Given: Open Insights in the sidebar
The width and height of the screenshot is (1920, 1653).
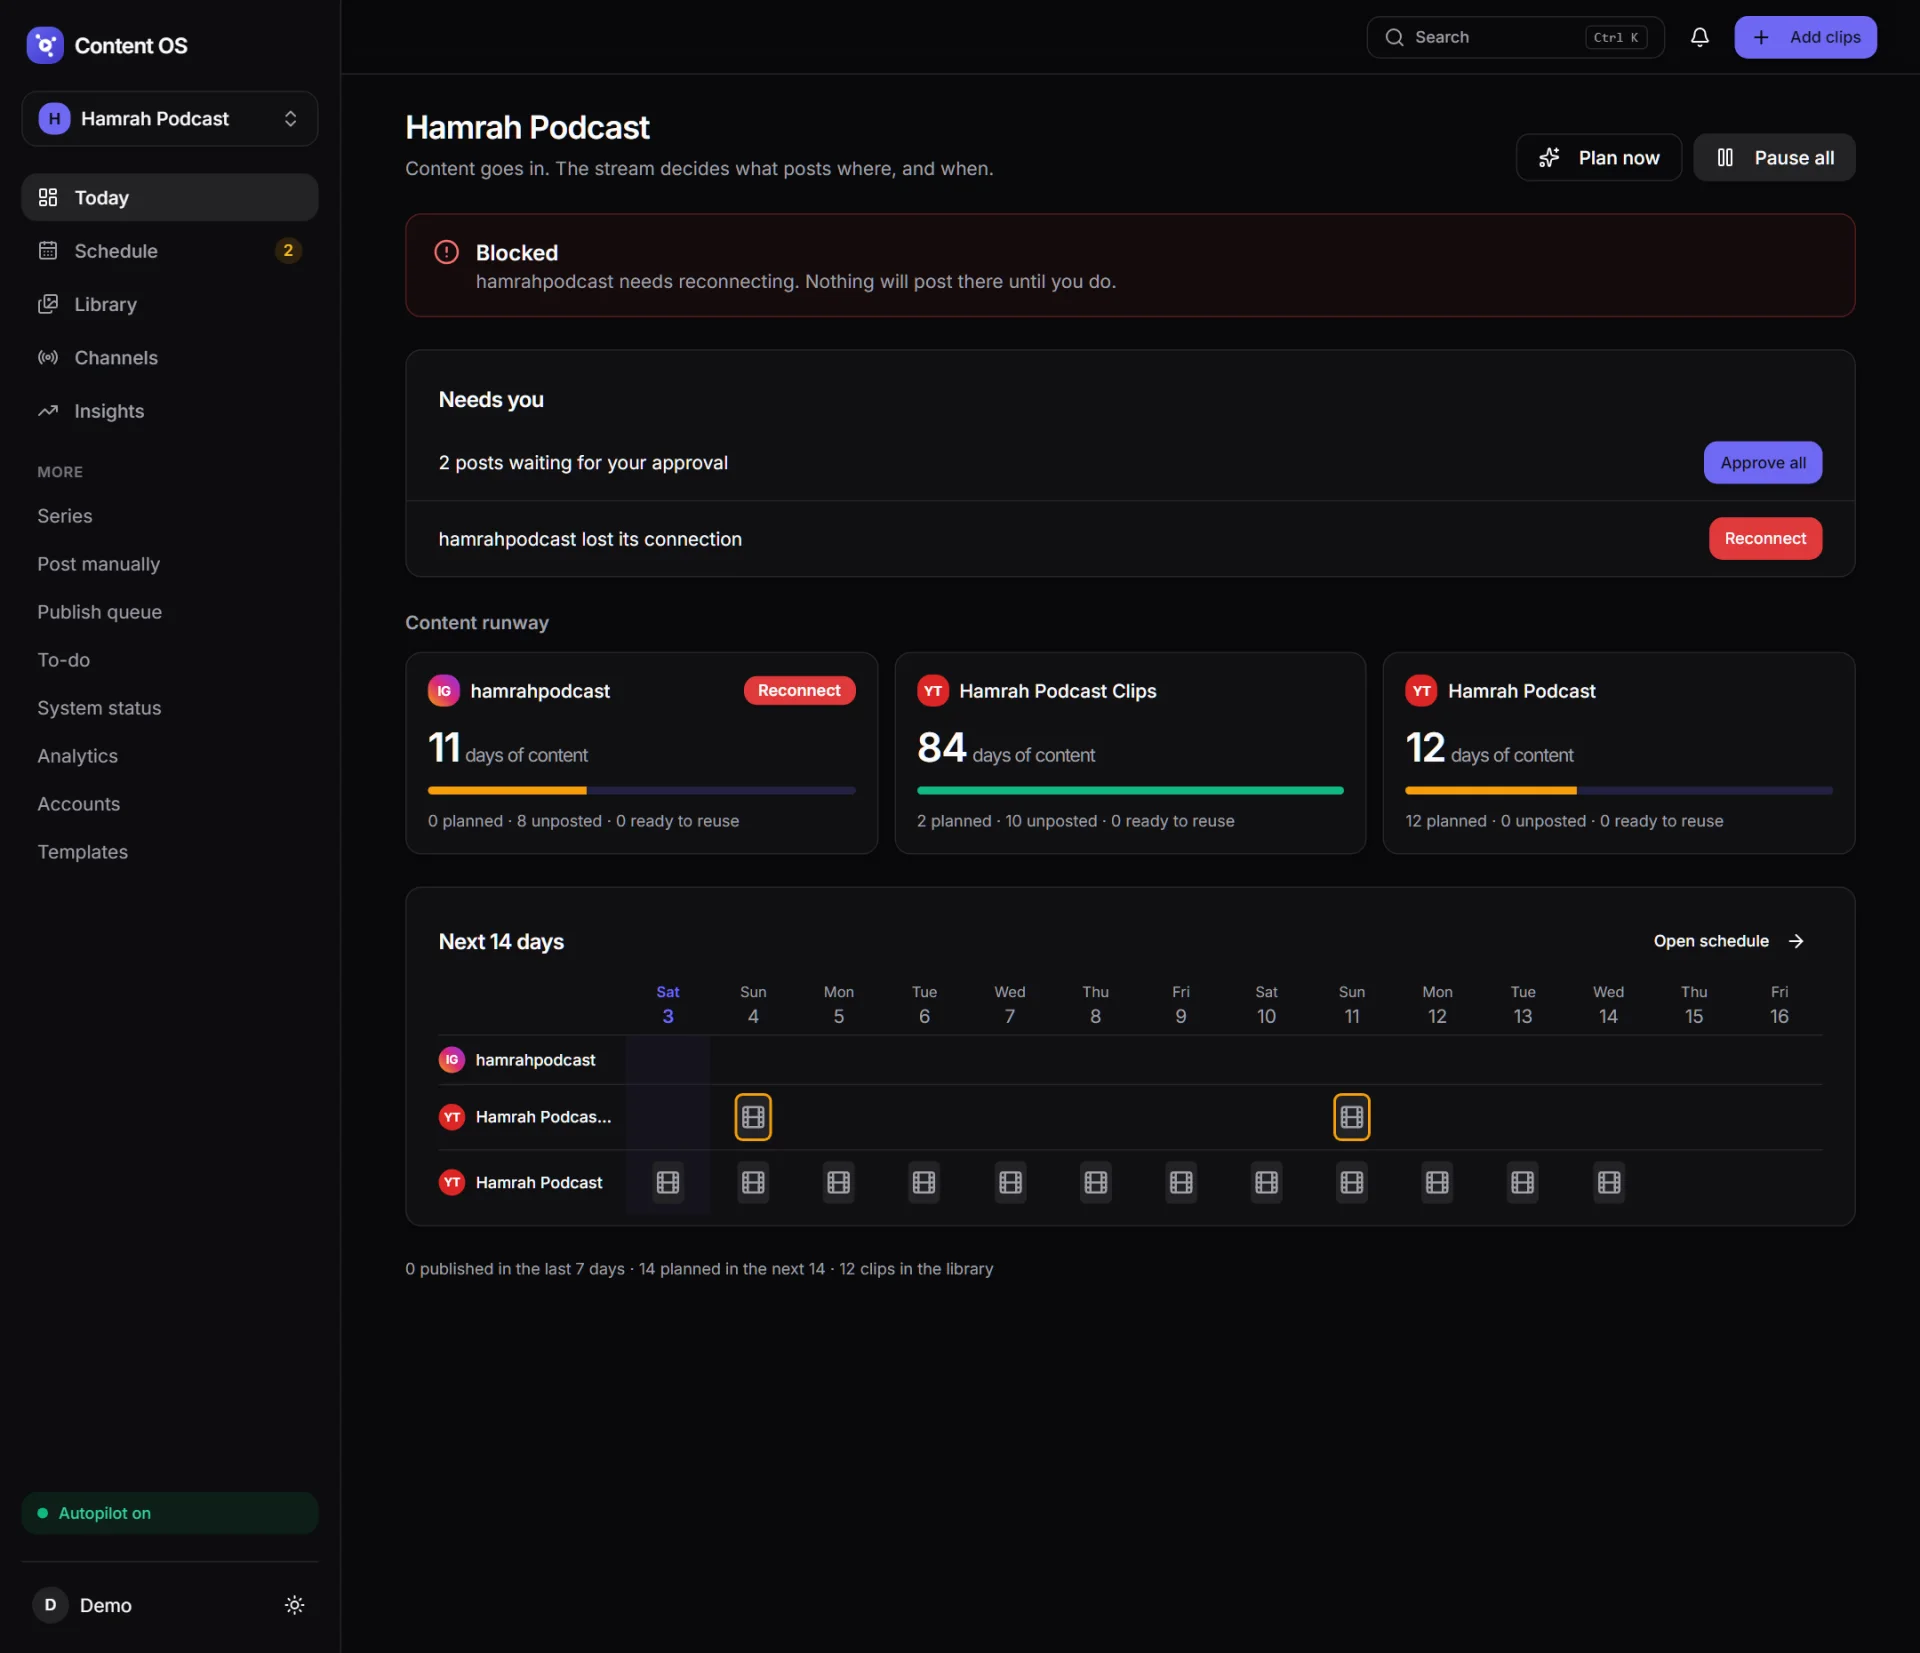Looking at the screenshot, I should point(170,411).
